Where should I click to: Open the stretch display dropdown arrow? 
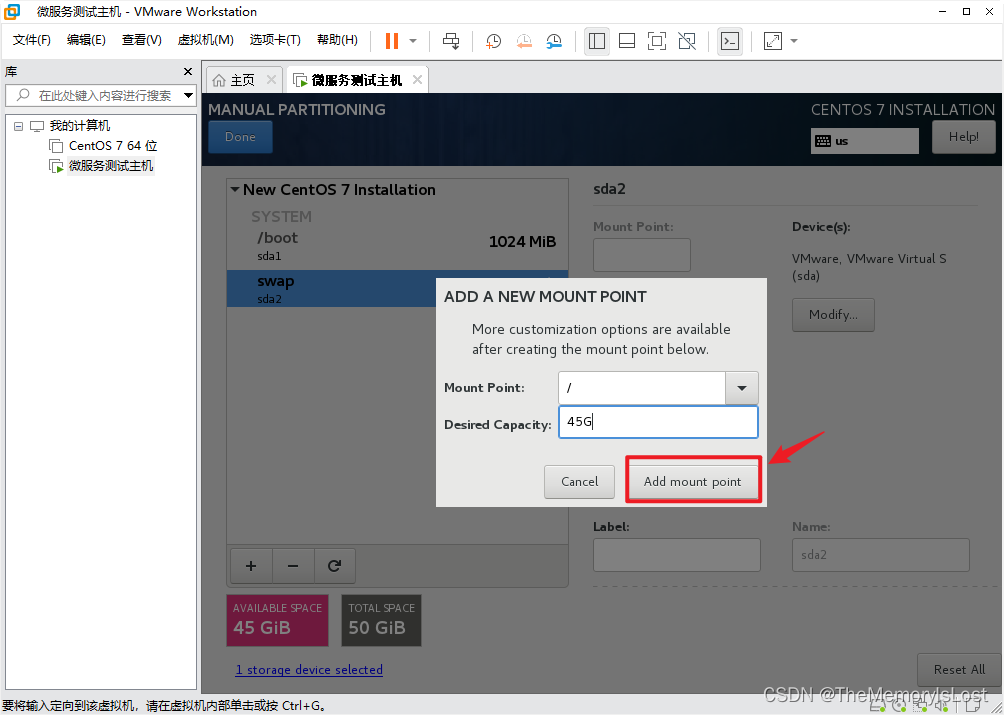[794, 41]
